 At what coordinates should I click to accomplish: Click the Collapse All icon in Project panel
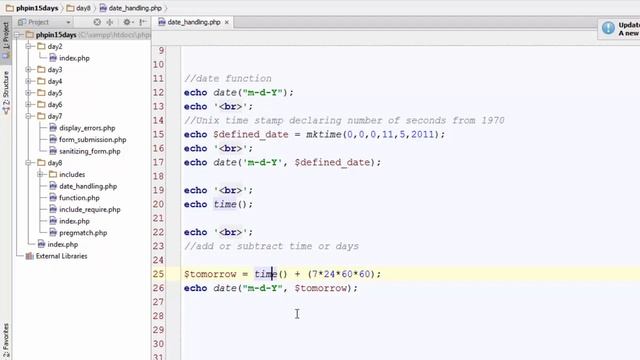110,22
